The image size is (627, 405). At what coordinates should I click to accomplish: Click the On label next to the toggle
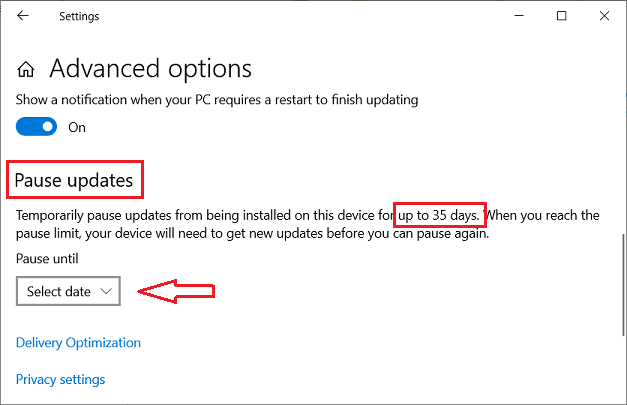(77, 127)
